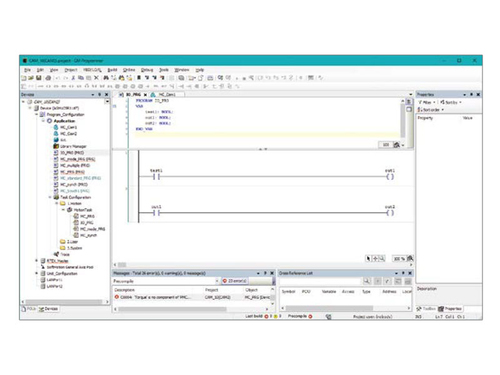This screenshot has height=375, width=500.
Task: Open the Help menu
Action: [200, 70]
